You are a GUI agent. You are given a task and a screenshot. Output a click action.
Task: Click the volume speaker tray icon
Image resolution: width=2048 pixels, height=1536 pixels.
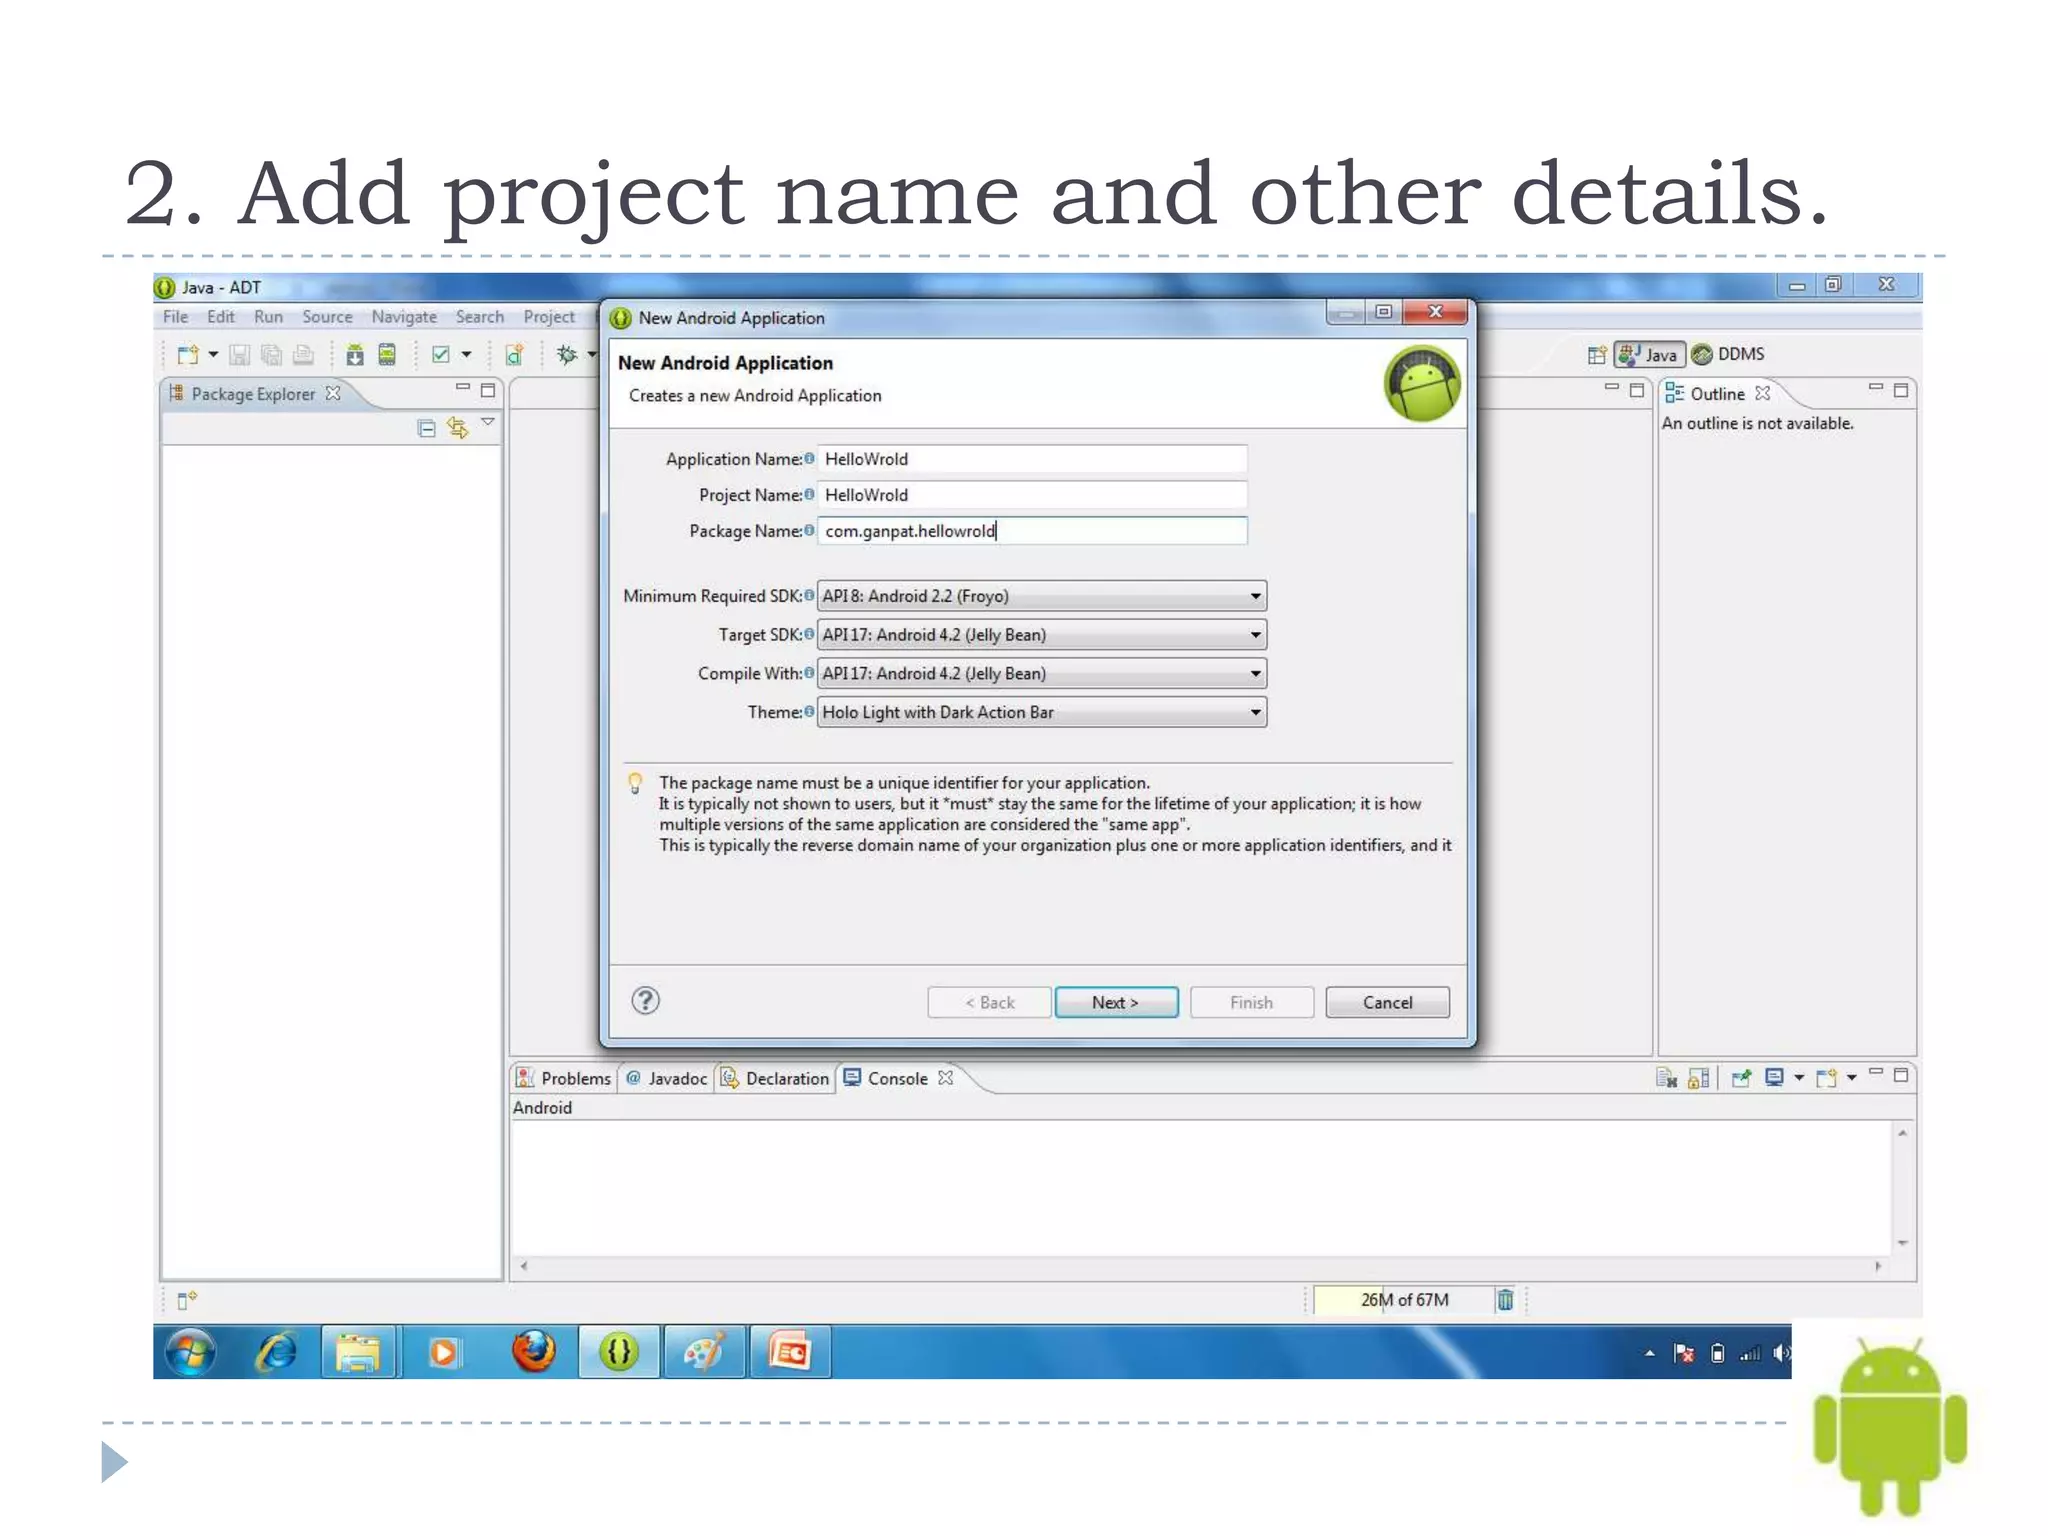click(1781, 1354)
